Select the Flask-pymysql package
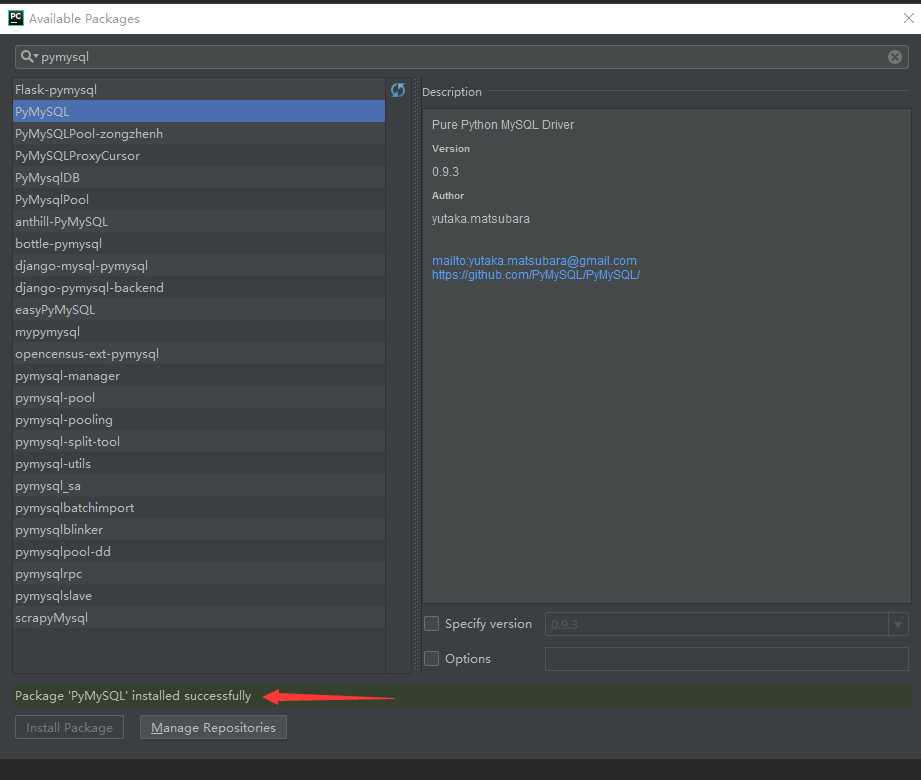Viewport: 921px width, 780px height. pyautogui.click(x=199, y=90)
